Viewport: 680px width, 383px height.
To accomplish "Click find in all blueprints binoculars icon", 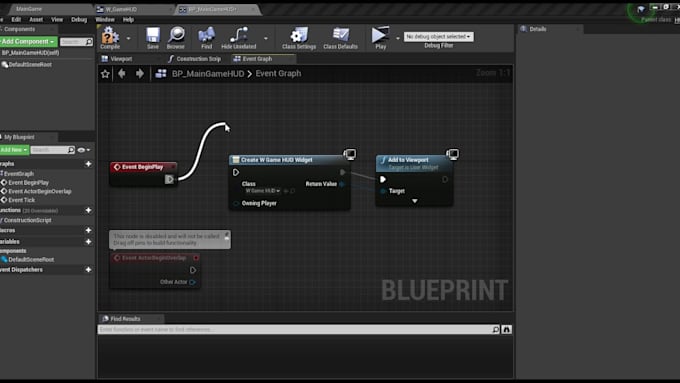I will pos(507,330).
